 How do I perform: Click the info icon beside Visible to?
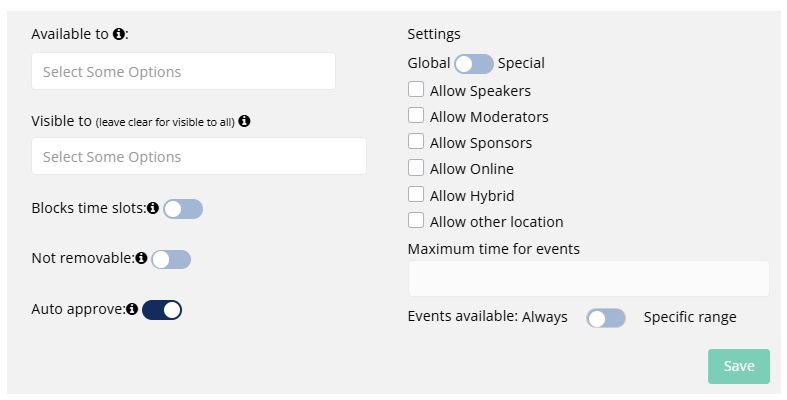(x=244, y=121)
